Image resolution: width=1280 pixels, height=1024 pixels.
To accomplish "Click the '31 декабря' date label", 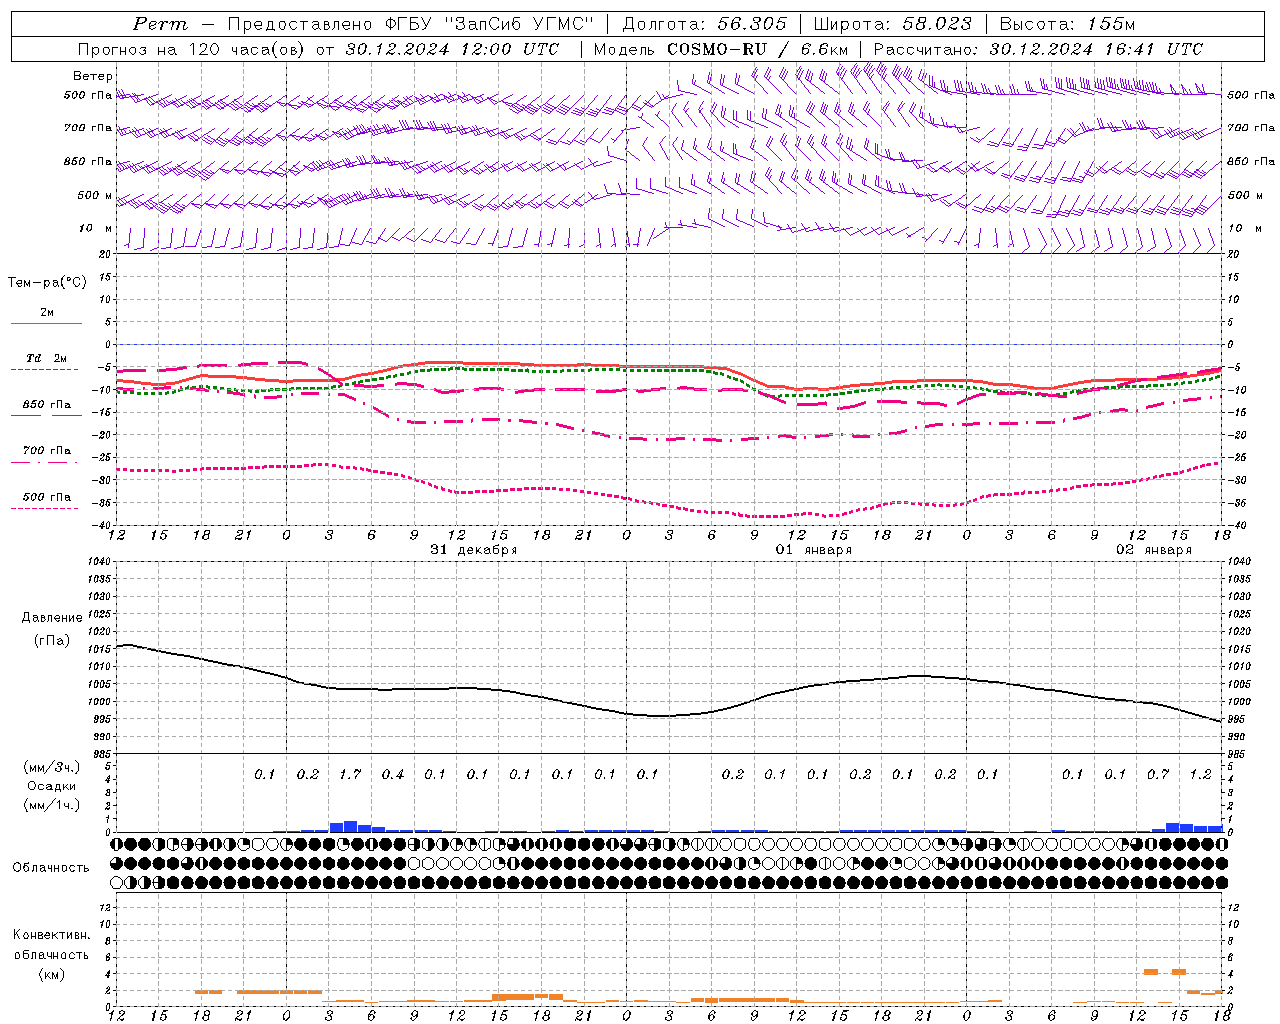I will [x=474, y=550].
